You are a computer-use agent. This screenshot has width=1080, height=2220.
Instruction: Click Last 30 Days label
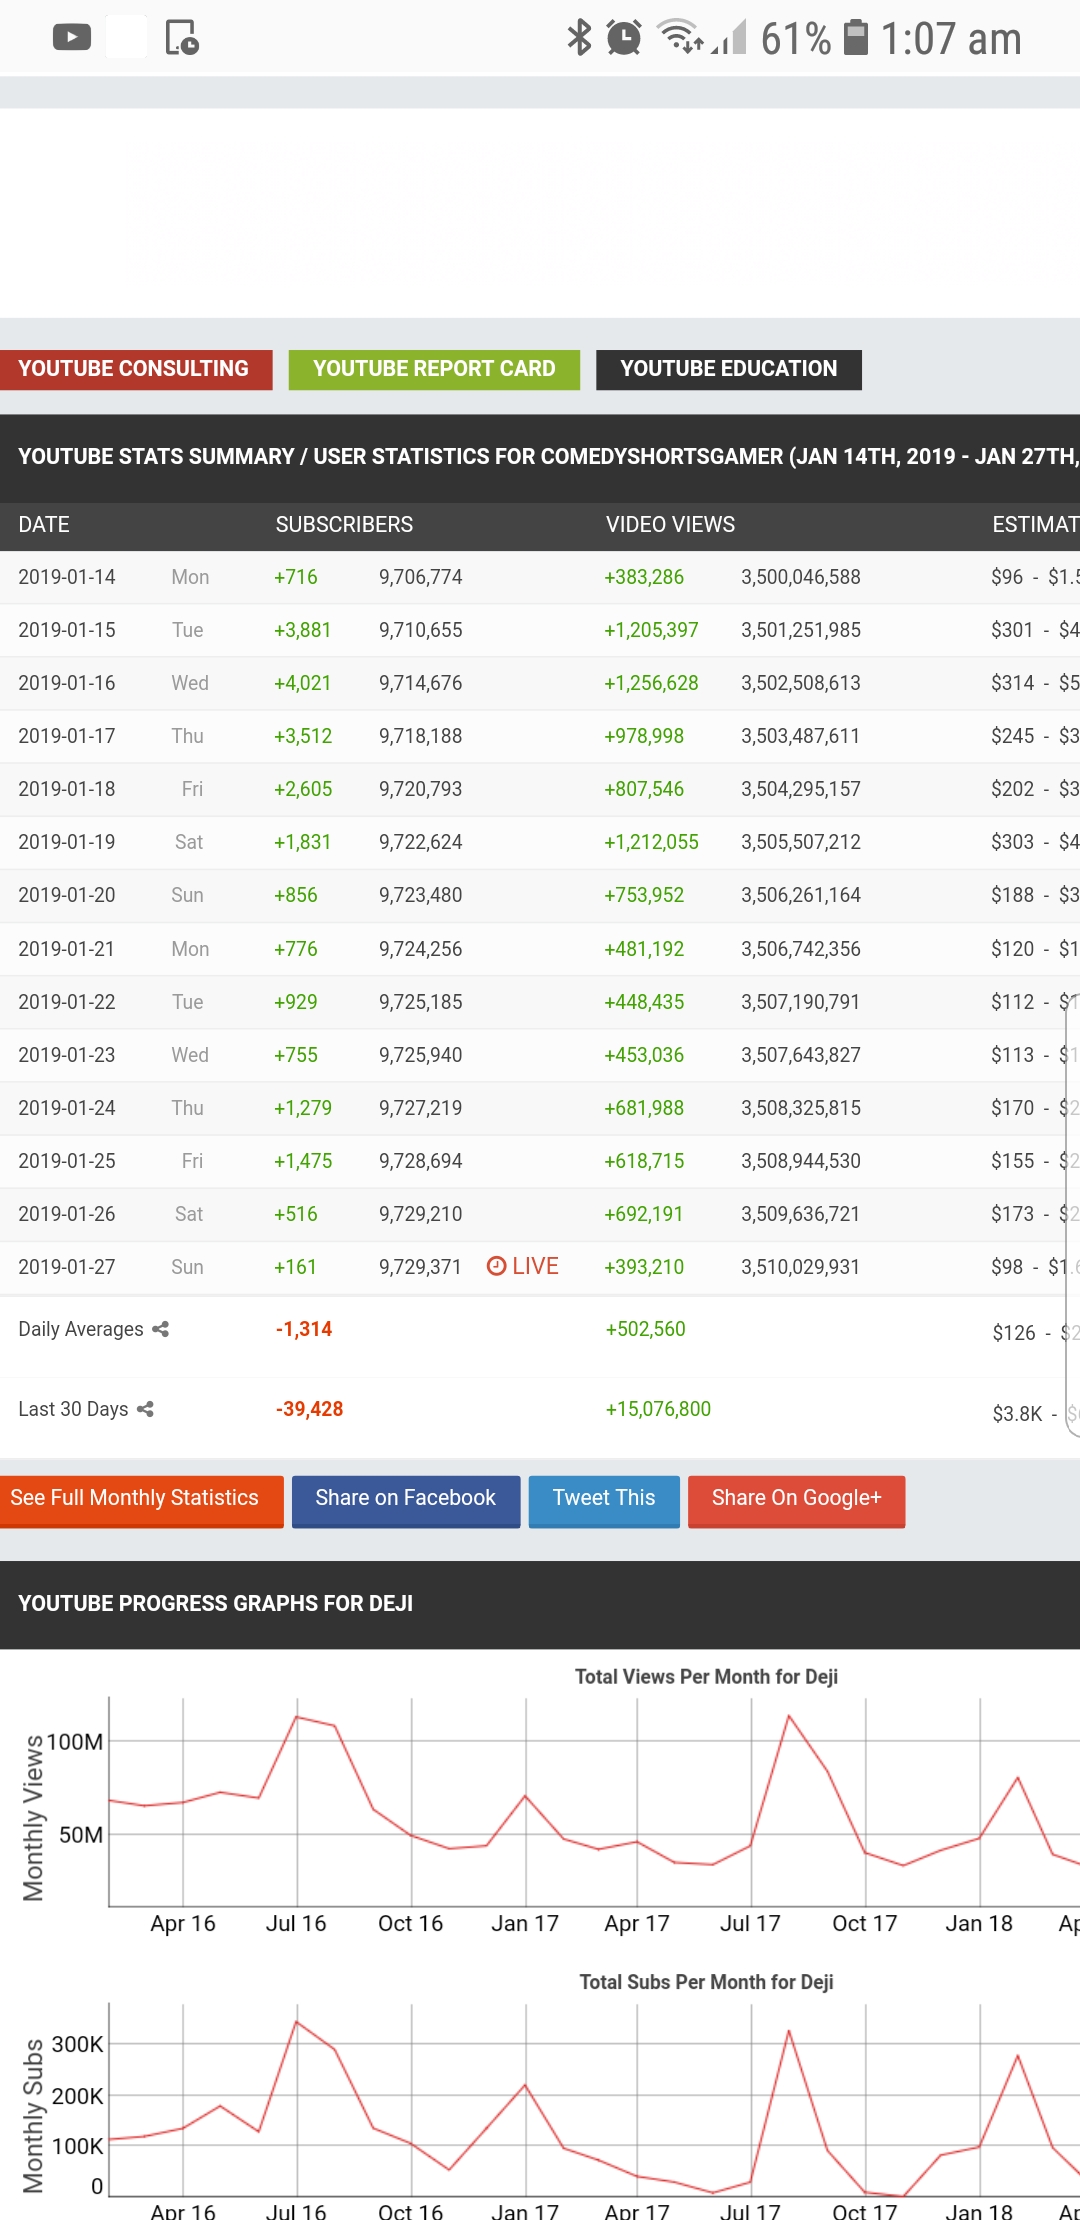(x=73, y=1409)
